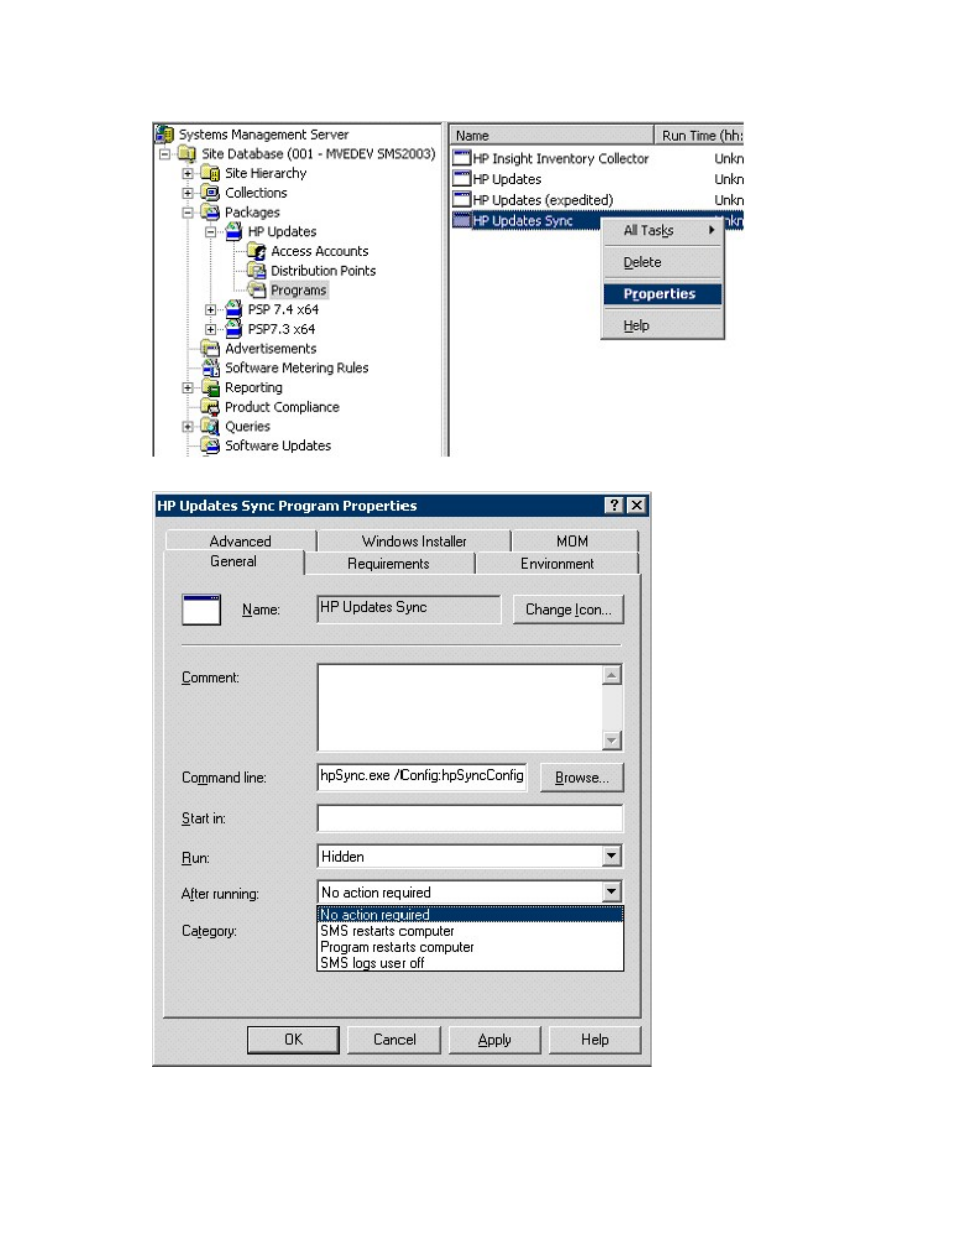The width and height of the screenshot is (954, 1235).
Task: Collapse the Packages node
Action: 187,212
